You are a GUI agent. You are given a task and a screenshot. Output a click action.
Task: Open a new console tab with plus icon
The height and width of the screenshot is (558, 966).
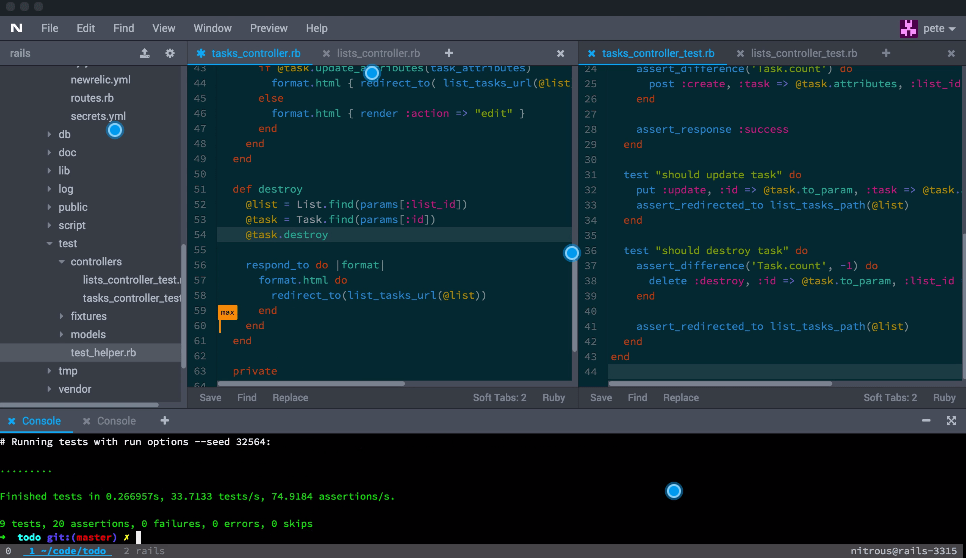(165, 421)
